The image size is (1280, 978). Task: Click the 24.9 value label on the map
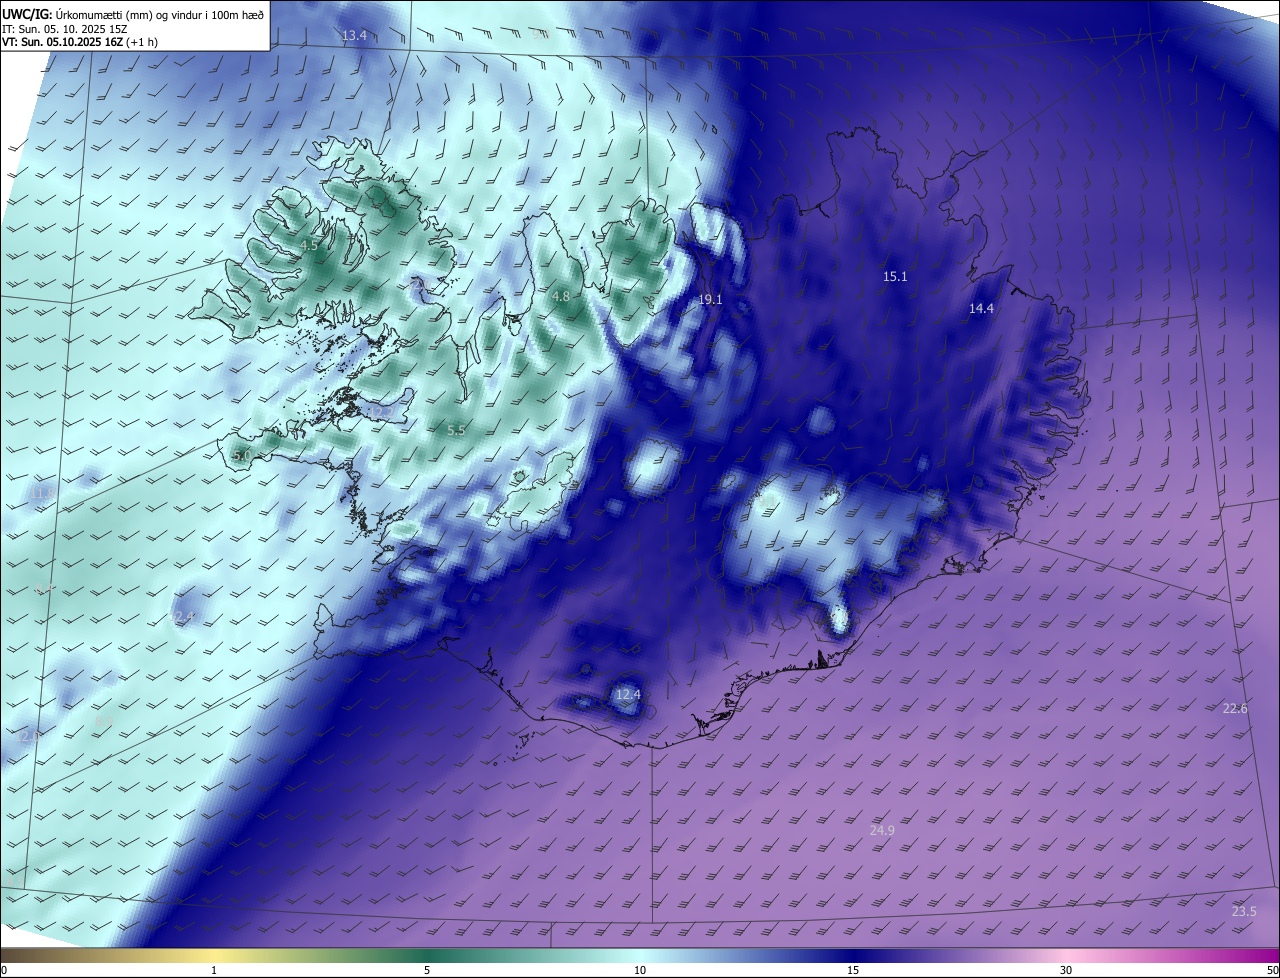coord(882,831)
